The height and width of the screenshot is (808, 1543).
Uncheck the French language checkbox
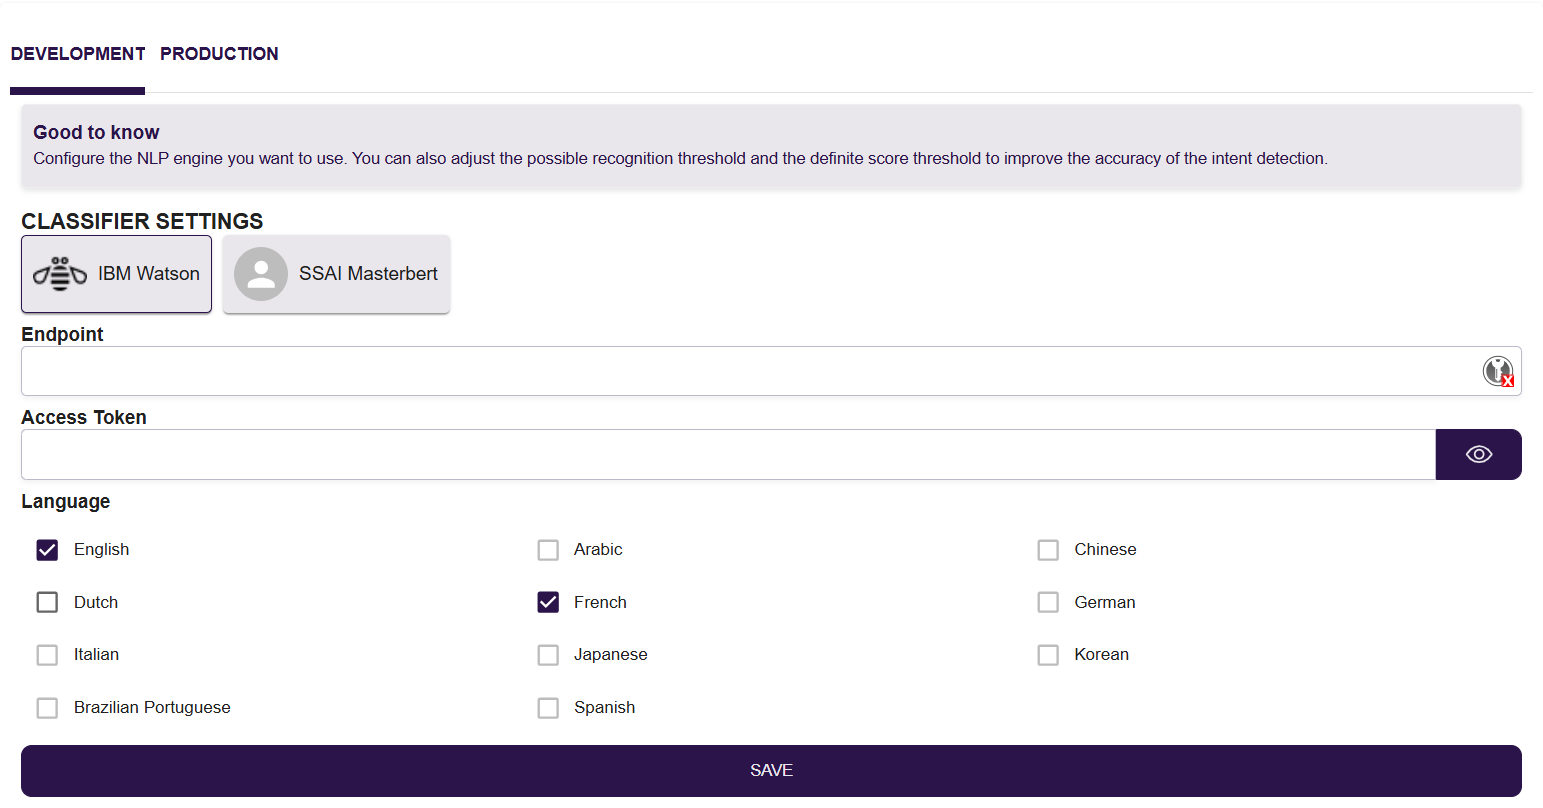point(548,602)
